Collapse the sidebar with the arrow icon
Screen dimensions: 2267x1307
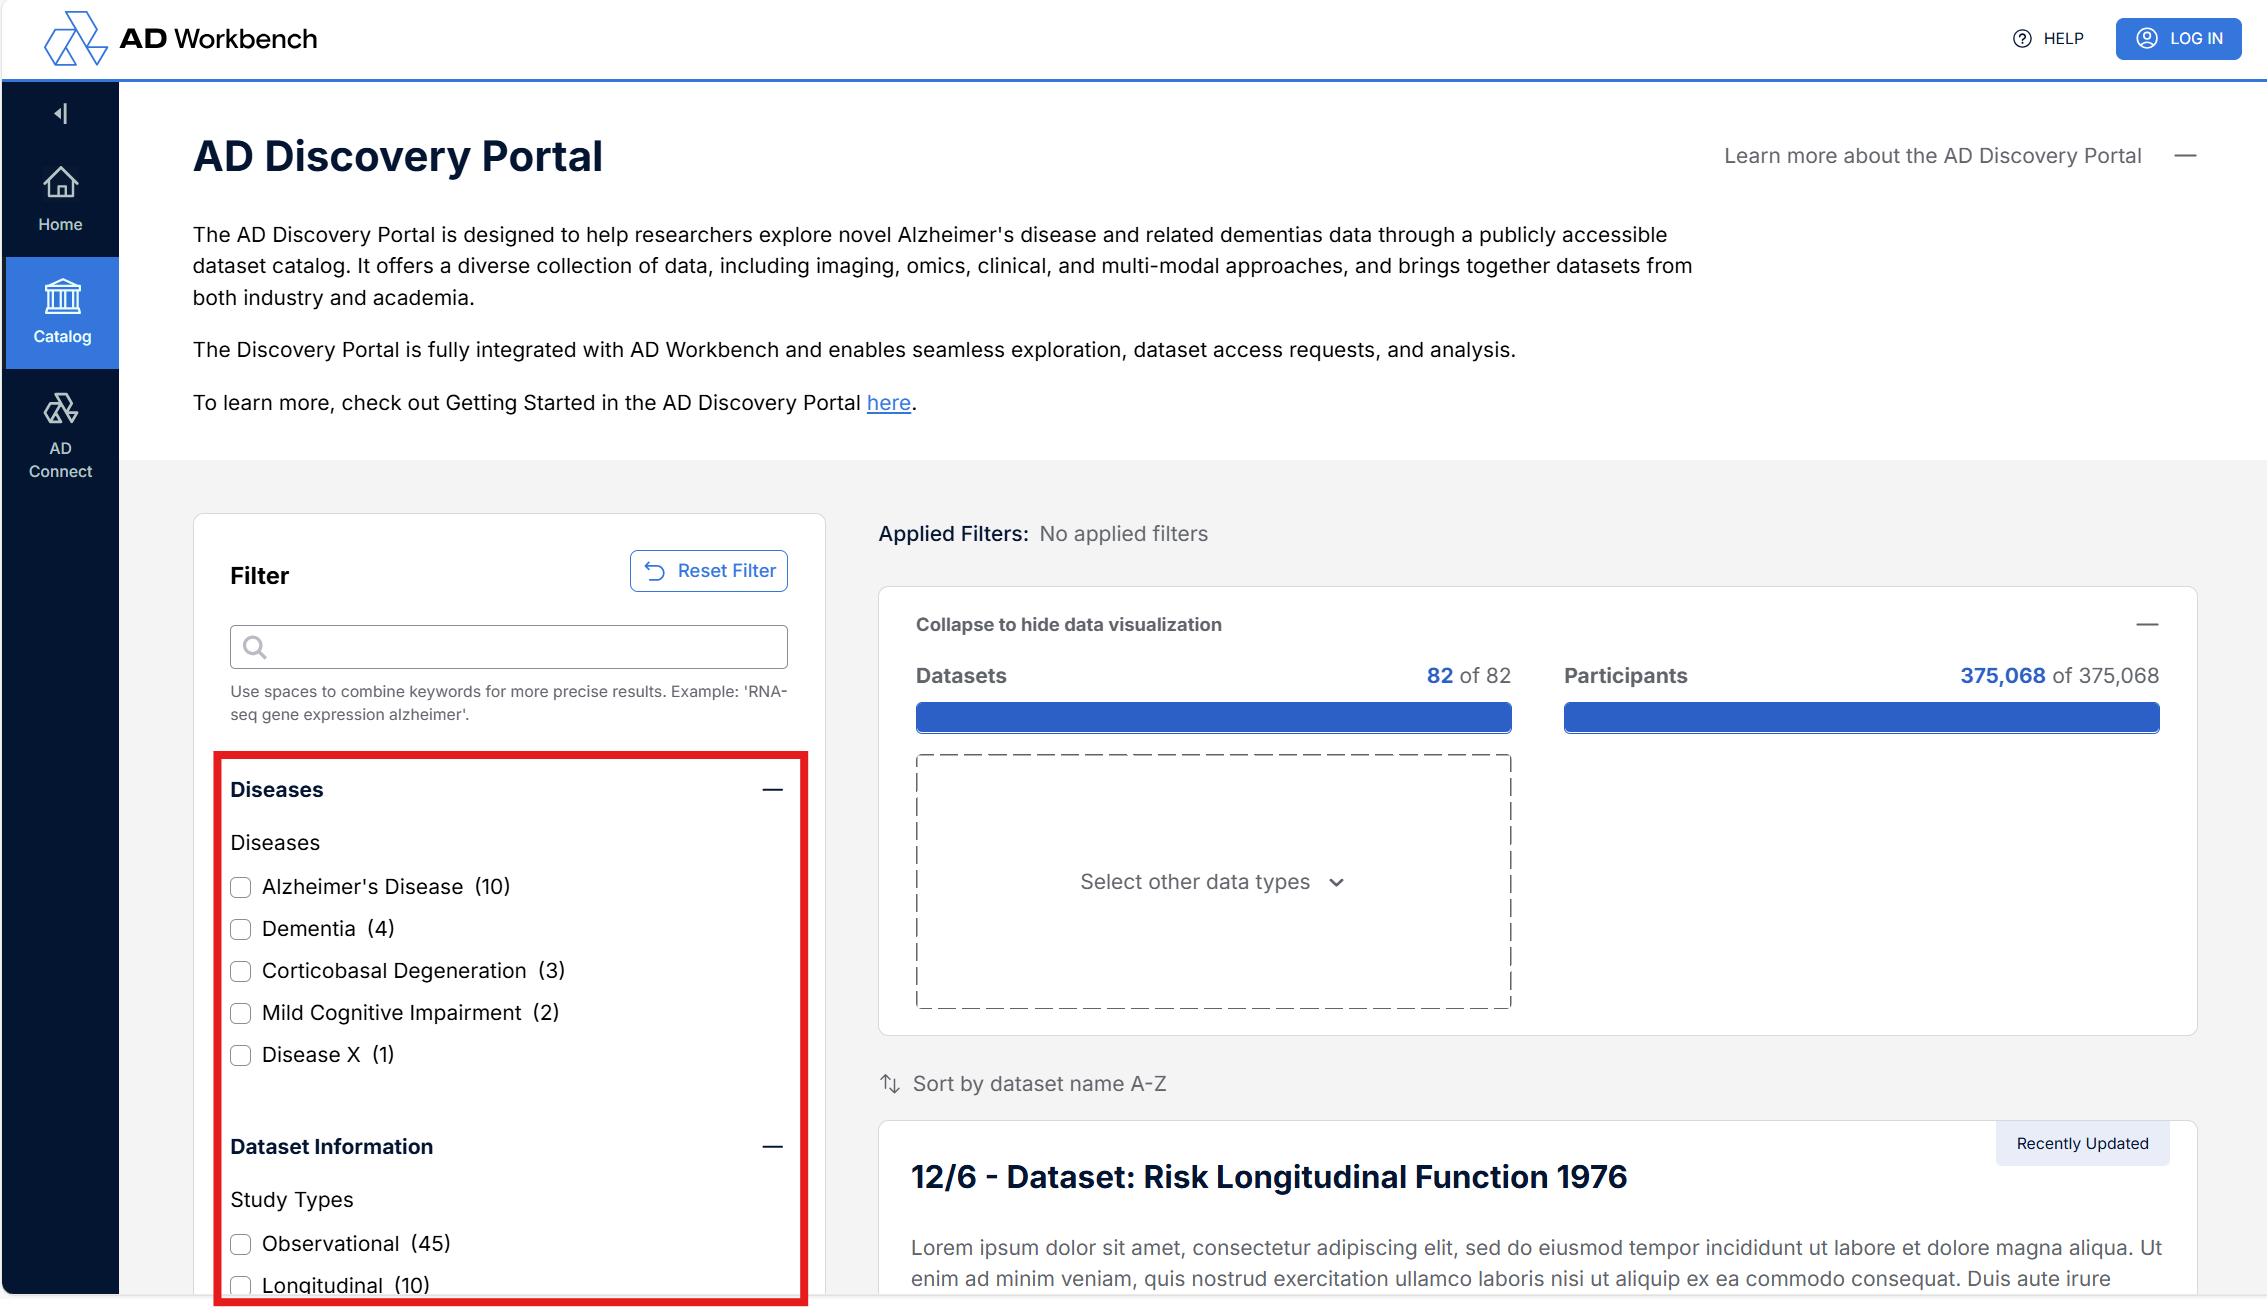tap(61, 114)
